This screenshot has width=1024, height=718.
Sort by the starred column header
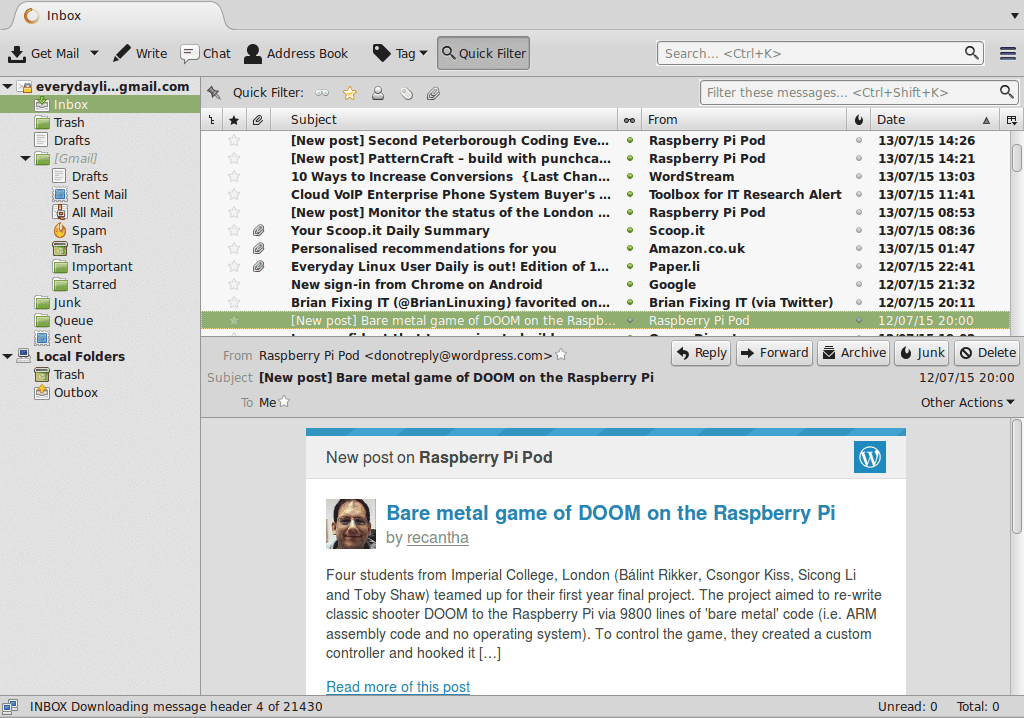point(234,120)
